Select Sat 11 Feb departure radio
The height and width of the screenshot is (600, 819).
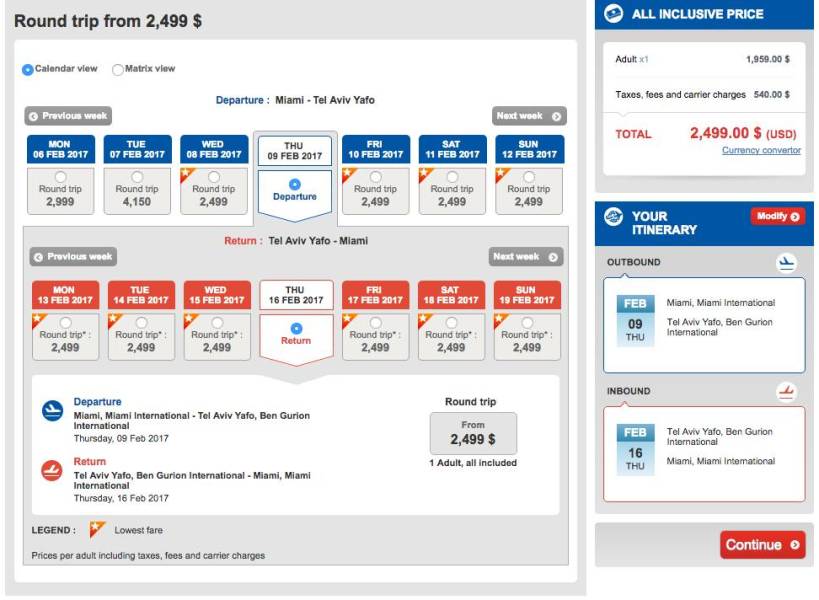pos(452,177)
